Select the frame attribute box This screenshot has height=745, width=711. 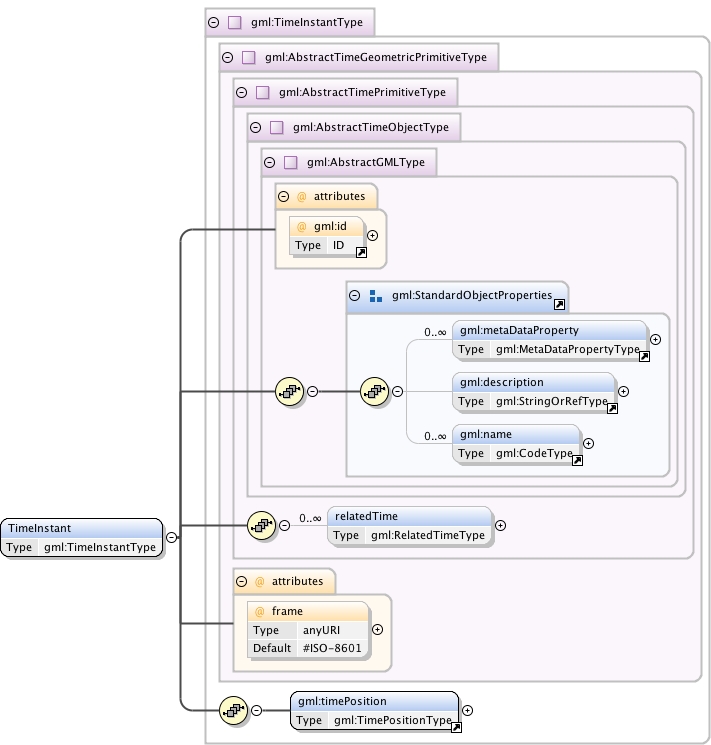(x=308, y=630)
